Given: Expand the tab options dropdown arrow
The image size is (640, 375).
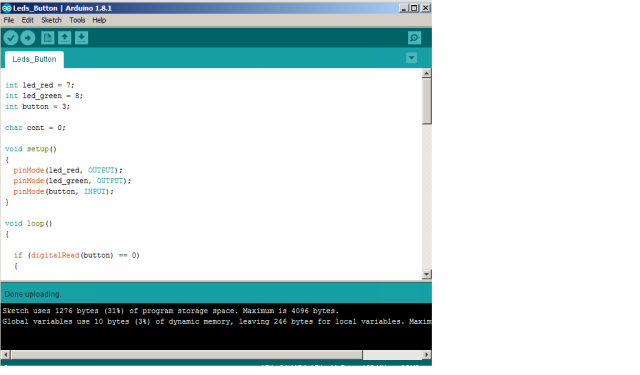Looking at the screenshot, I should [411, 58].
